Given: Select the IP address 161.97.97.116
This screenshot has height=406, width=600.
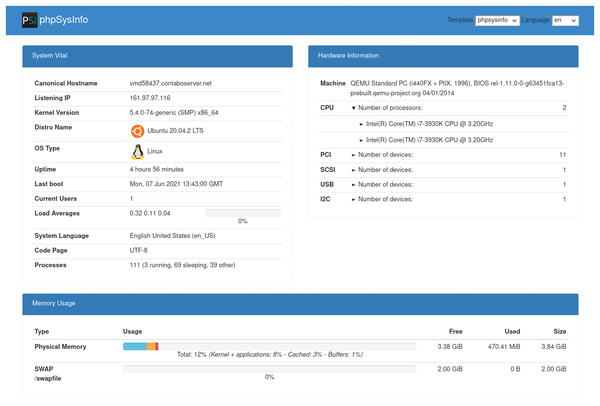Looking at the screenshot, I should click(150, 98).
